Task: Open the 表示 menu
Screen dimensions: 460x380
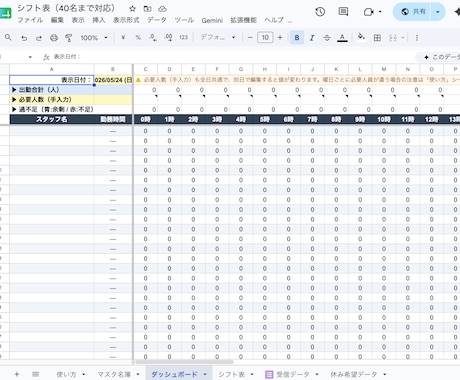Action: coord(78,20)
